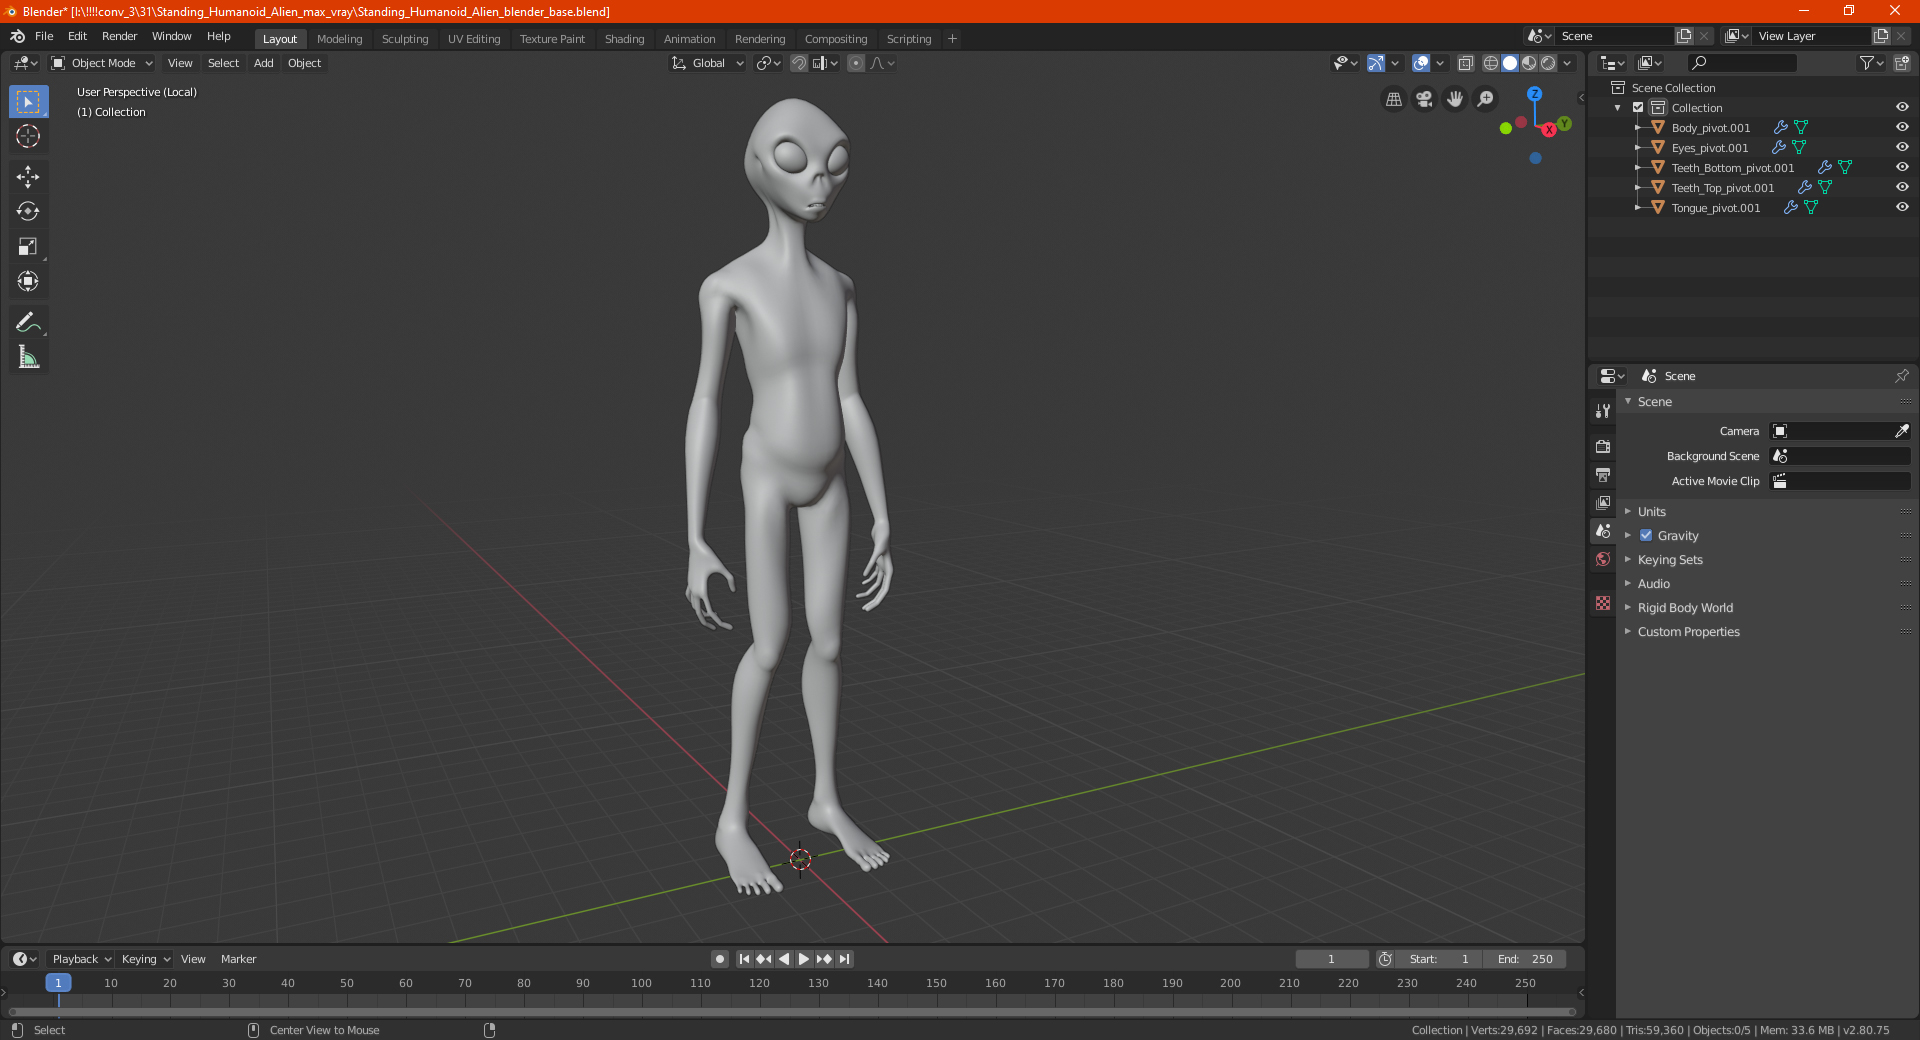The width and height of the screenshot is (1920, 1040).
Task: Expand the Keying Sets panel
Action: [1669, 559]
